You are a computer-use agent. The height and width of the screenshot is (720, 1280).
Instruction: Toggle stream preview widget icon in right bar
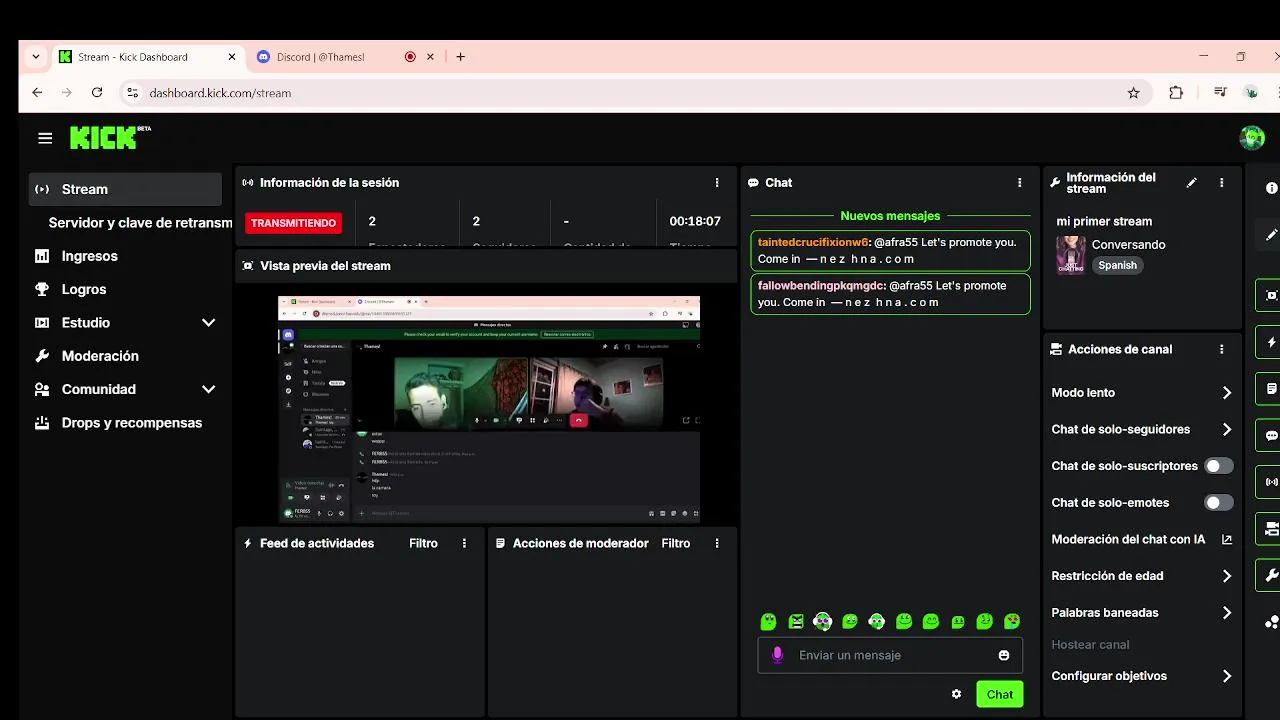tap(1270, 296)
